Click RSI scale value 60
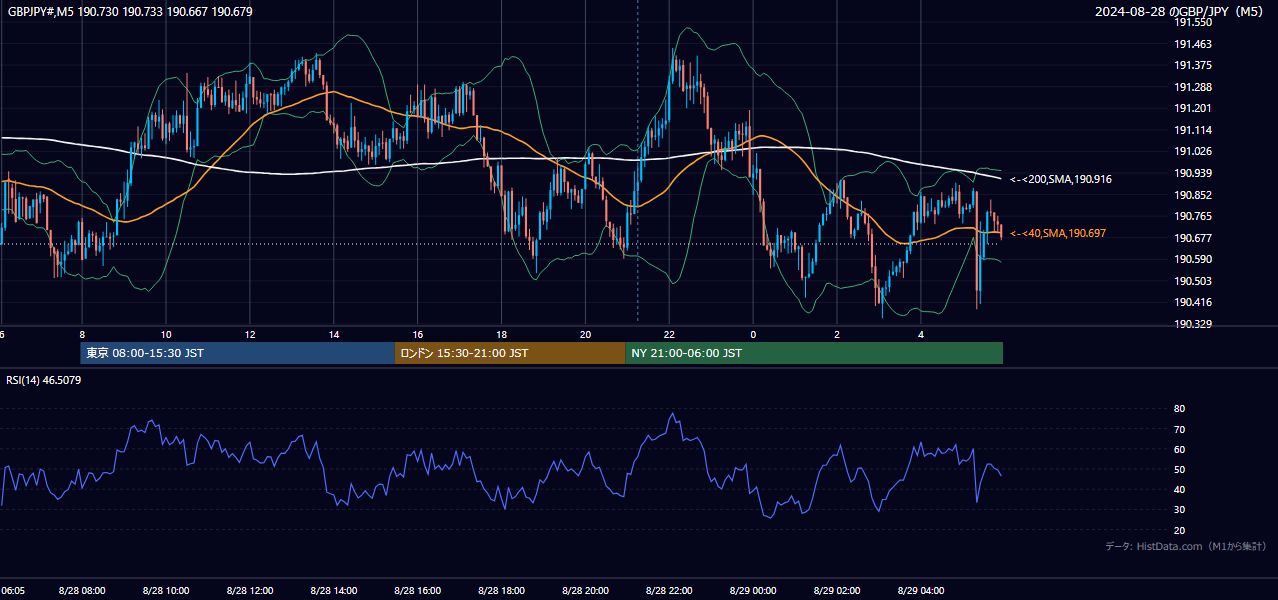1278x600 pixels. click(1179, 449)
